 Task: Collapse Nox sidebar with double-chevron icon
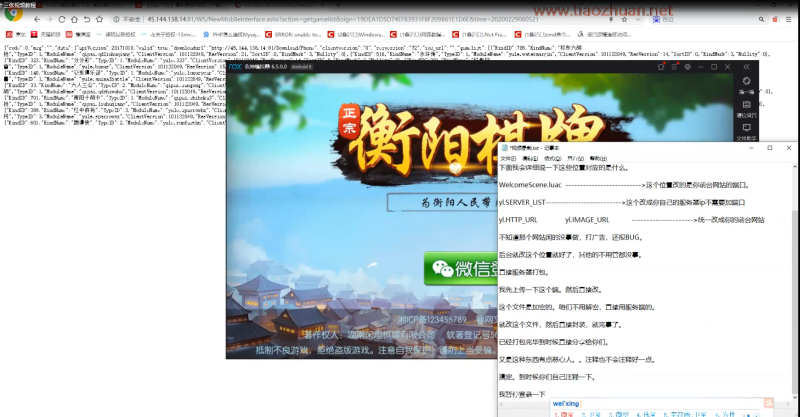746,67
